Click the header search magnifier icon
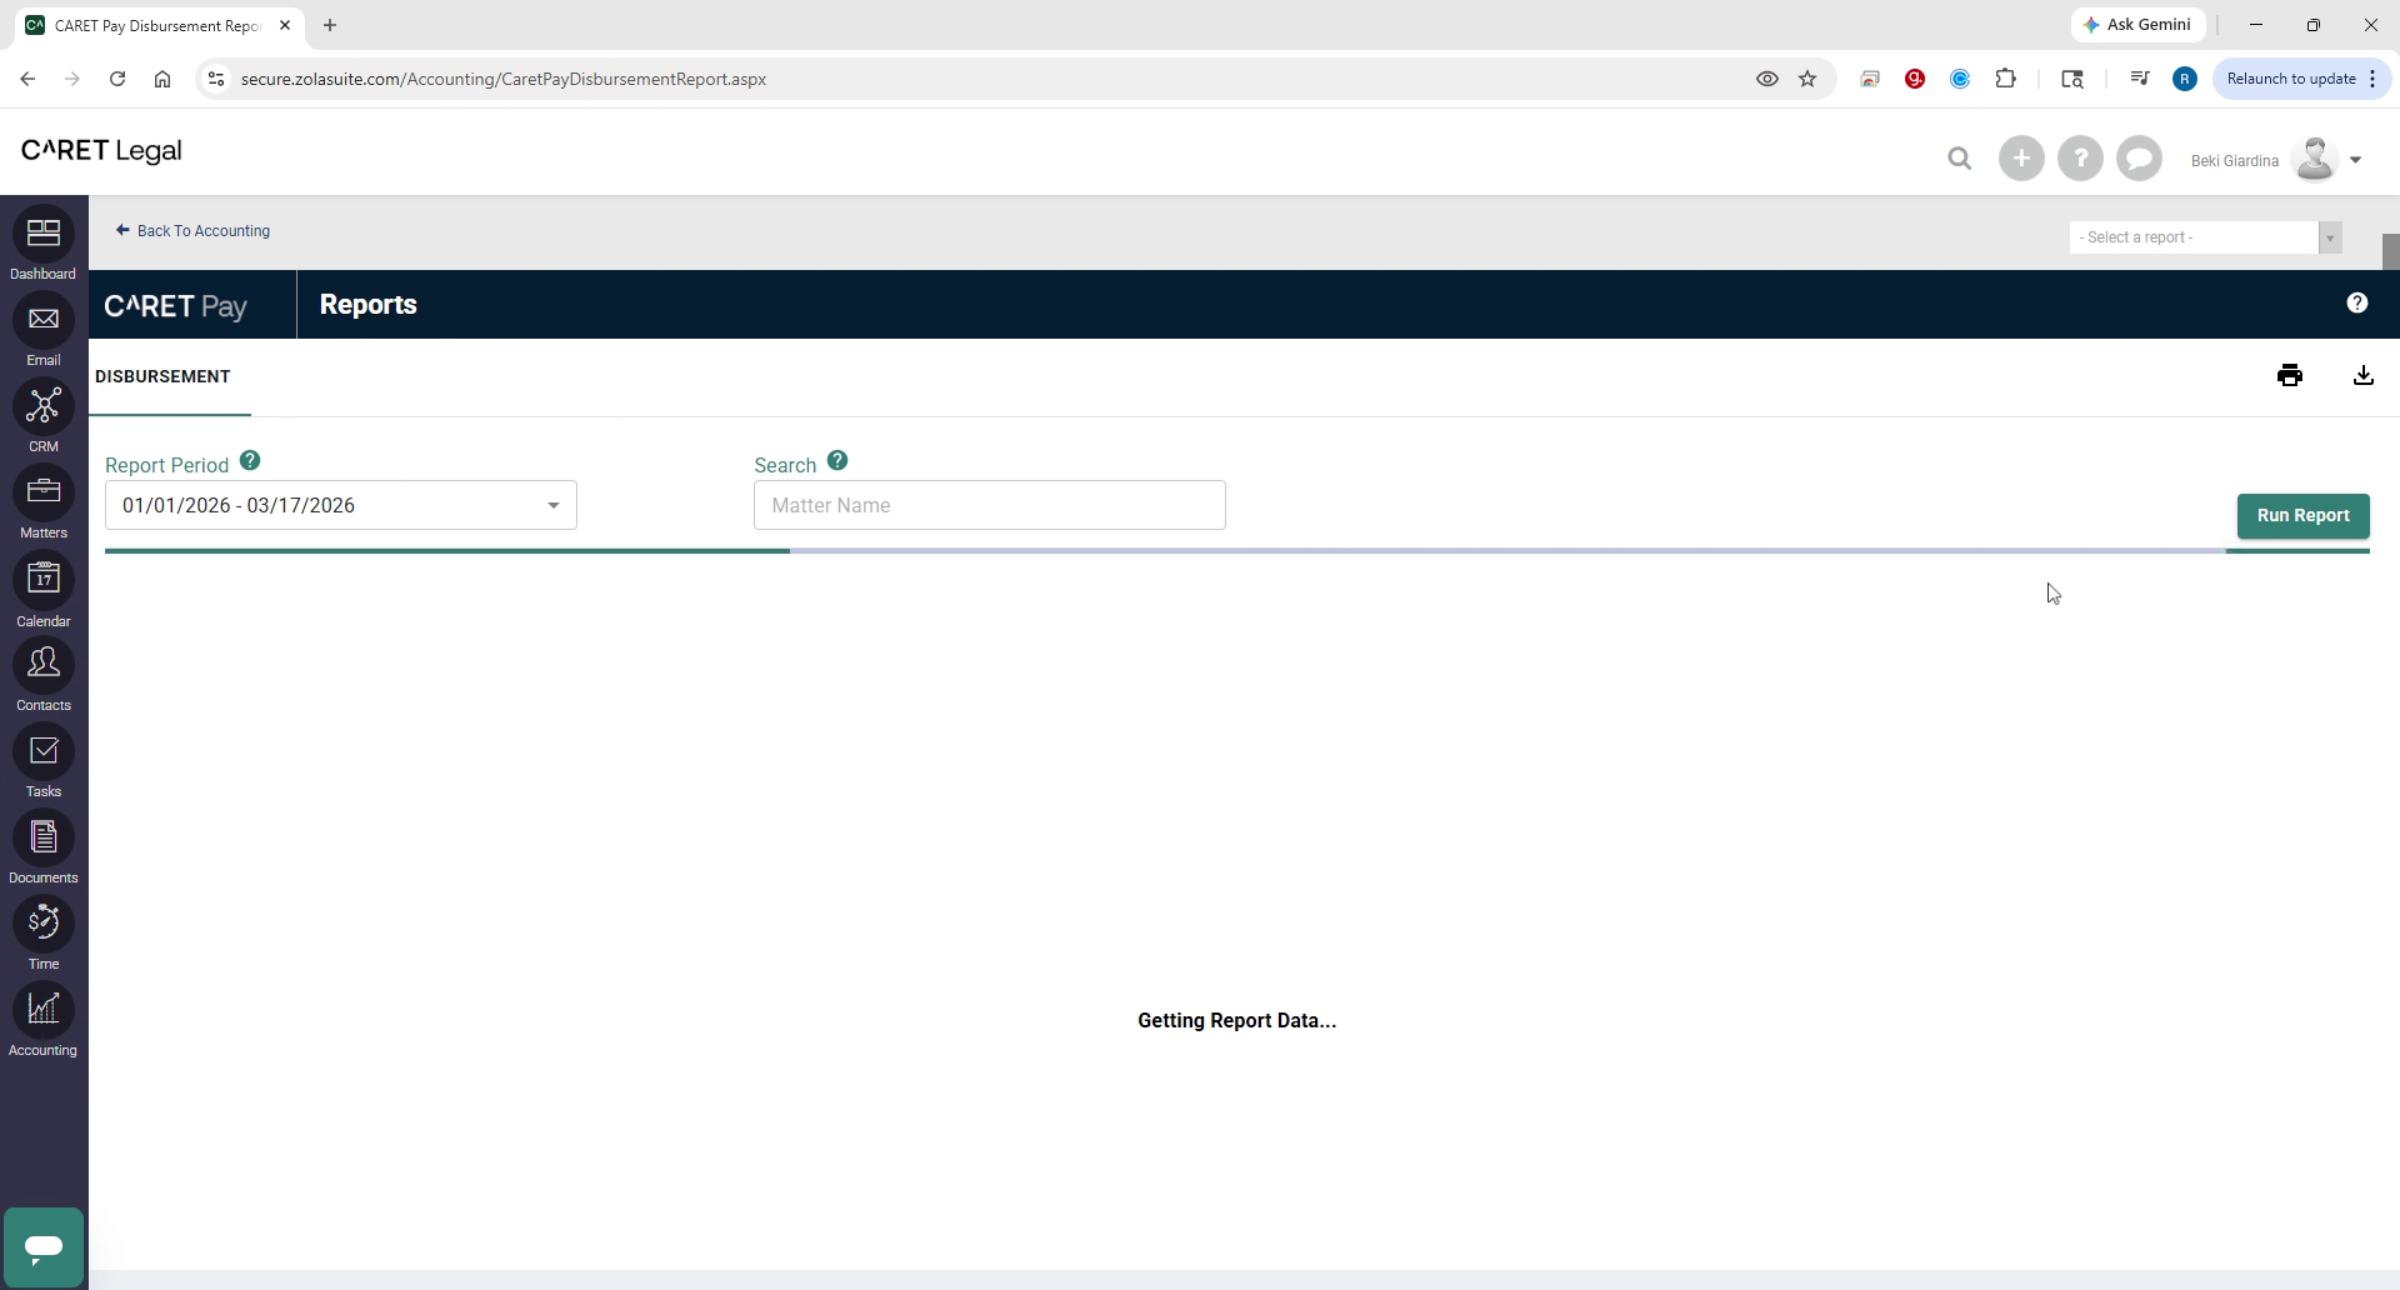The height and width of the screenshot is (1290, 2400). pos(1959,159)
